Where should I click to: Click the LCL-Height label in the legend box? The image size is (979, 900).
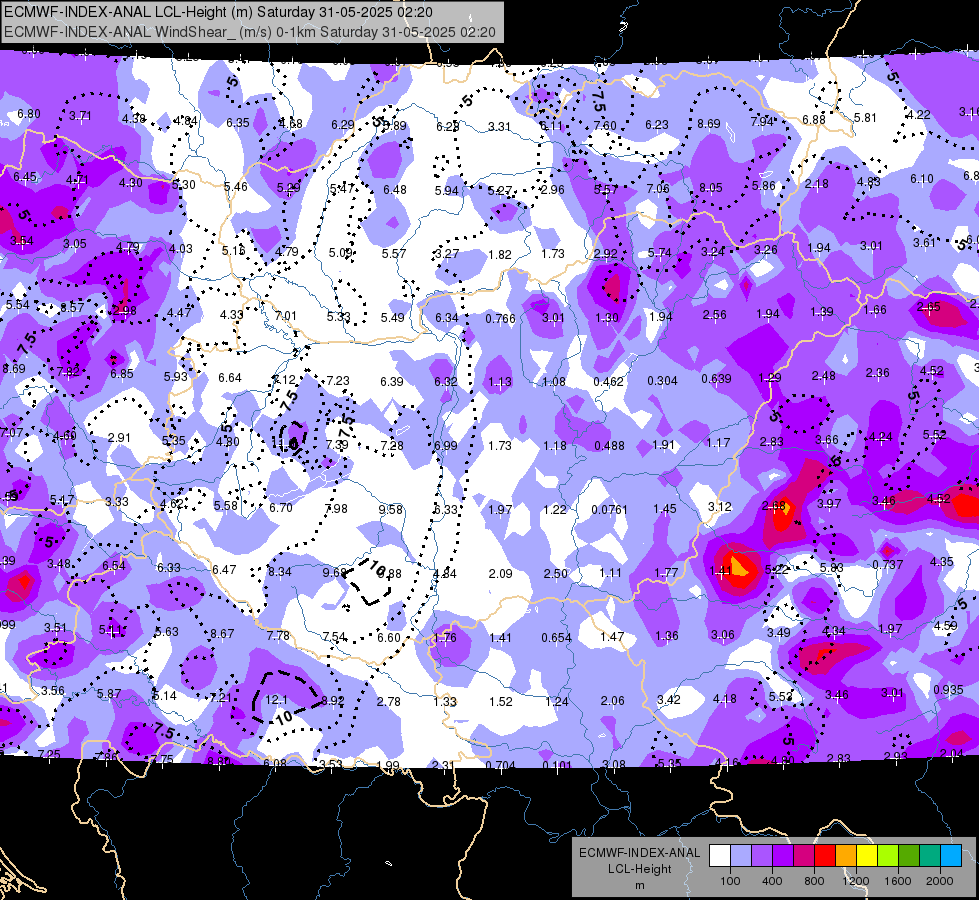639,869
